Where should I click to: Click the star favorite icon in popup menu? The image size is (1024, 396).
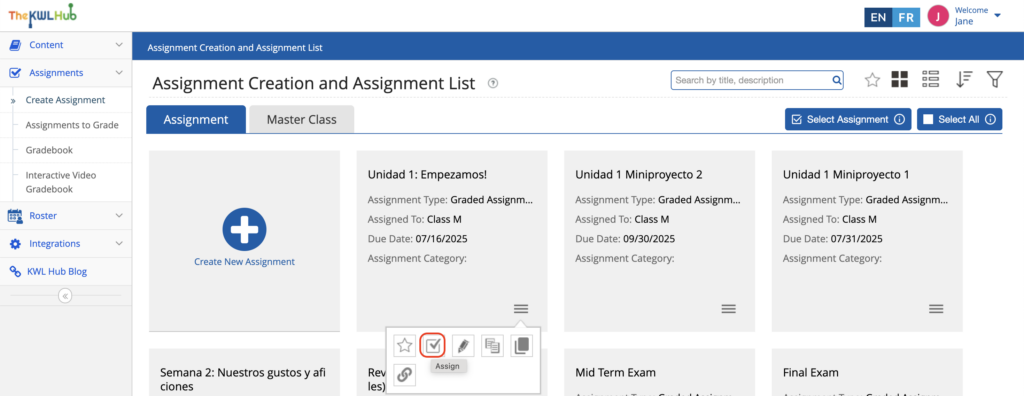pyautogui.click(x=404, y=345)
